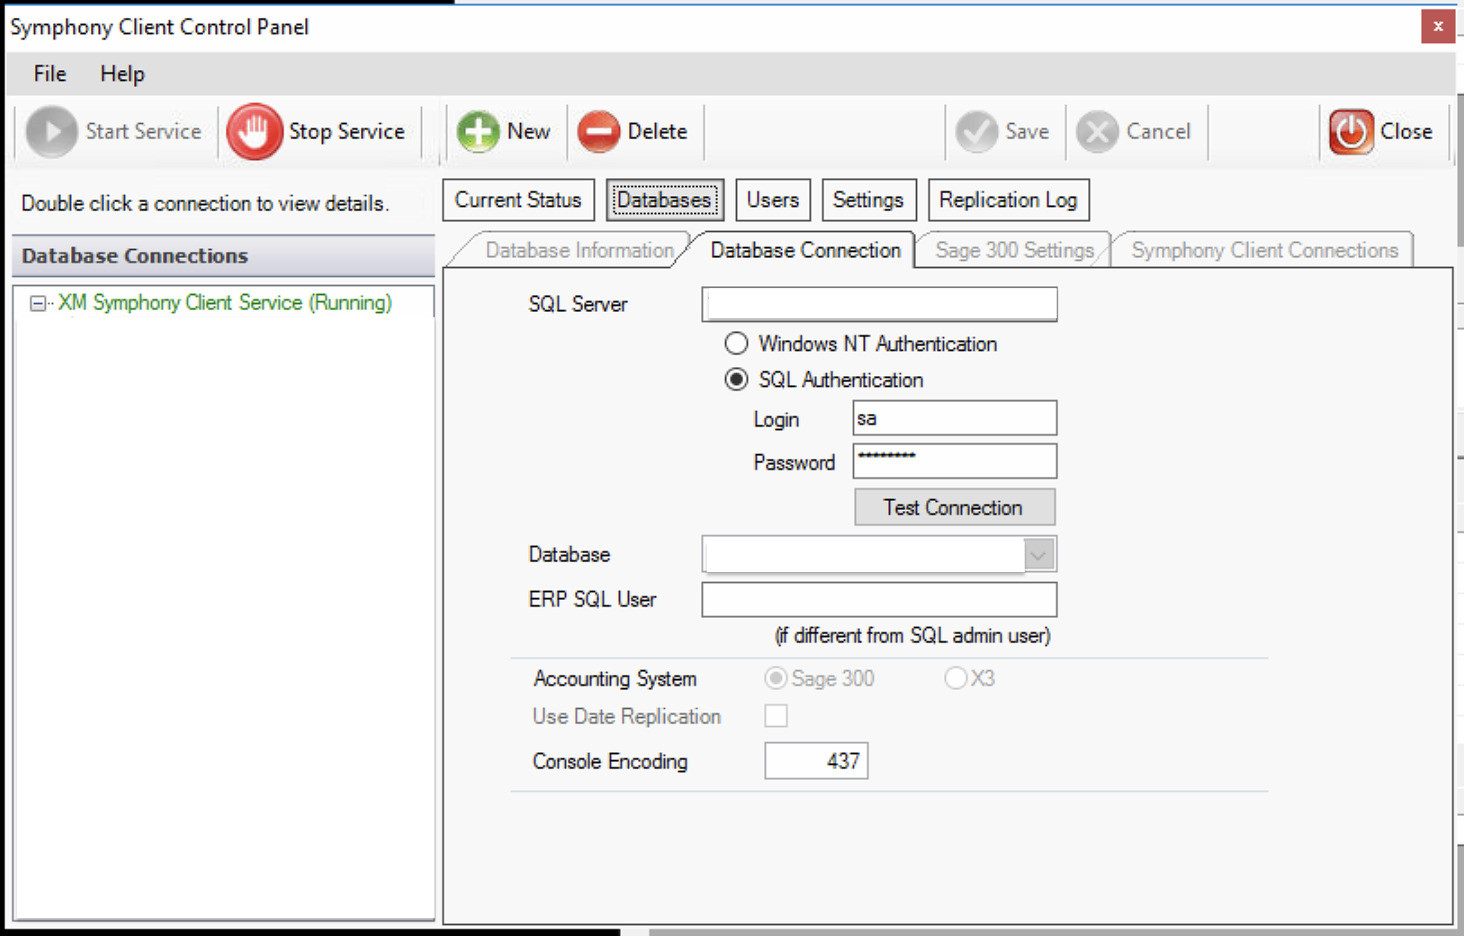Click the New toolbar label
Screen dimensions: 1464x936
(528, 131)
